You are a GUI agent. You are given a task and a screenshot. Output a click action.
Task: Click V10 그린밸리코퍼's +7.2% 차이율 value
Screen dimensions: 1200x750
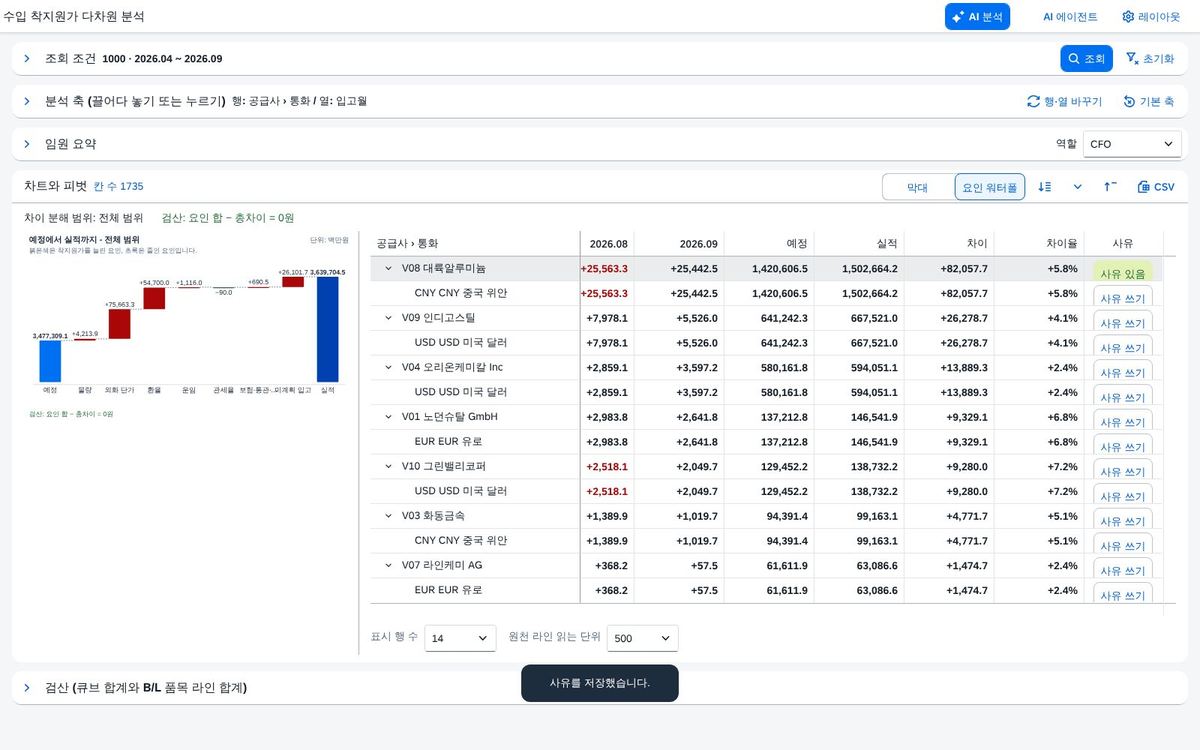(1062, 467)
